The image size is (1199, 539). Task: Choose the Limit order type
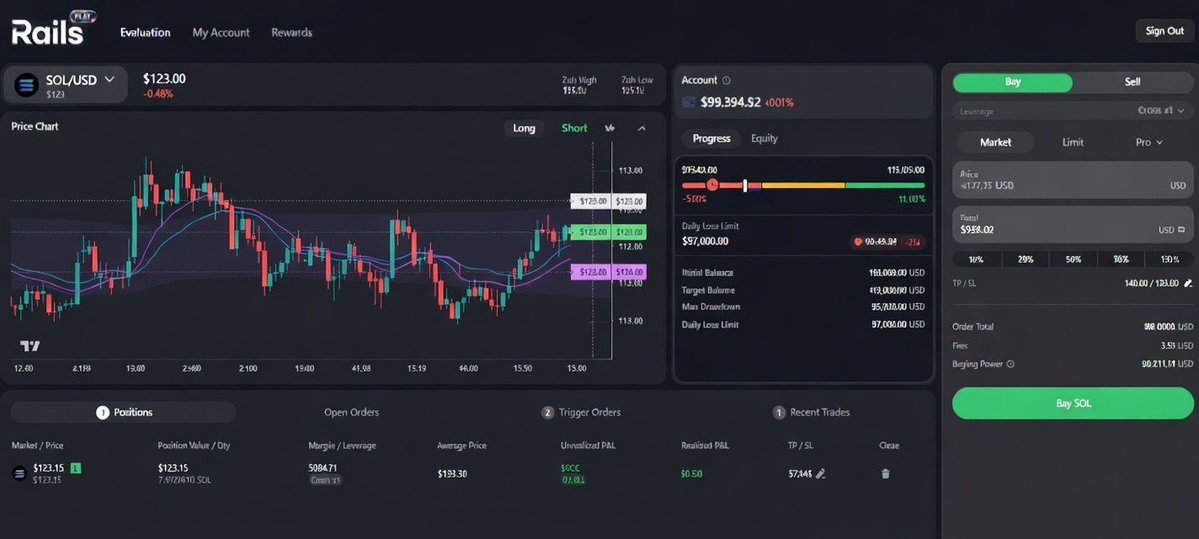(1073, 142)
